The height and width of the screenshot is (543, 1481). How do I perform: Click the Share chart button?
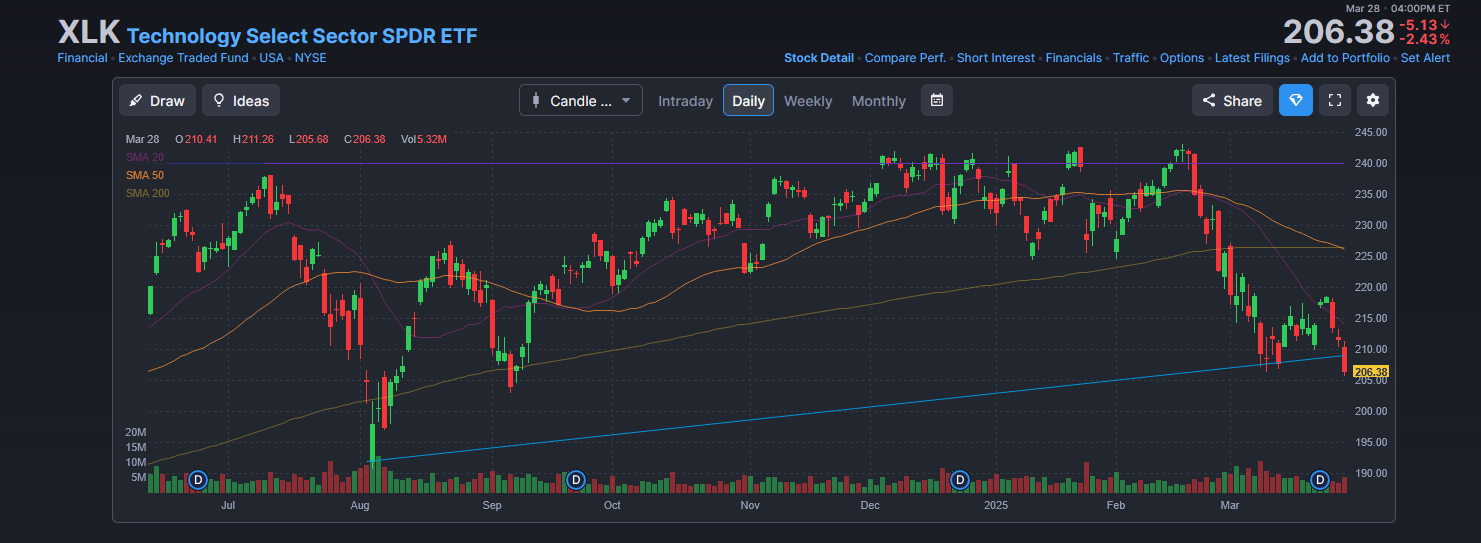(1232, 101)
